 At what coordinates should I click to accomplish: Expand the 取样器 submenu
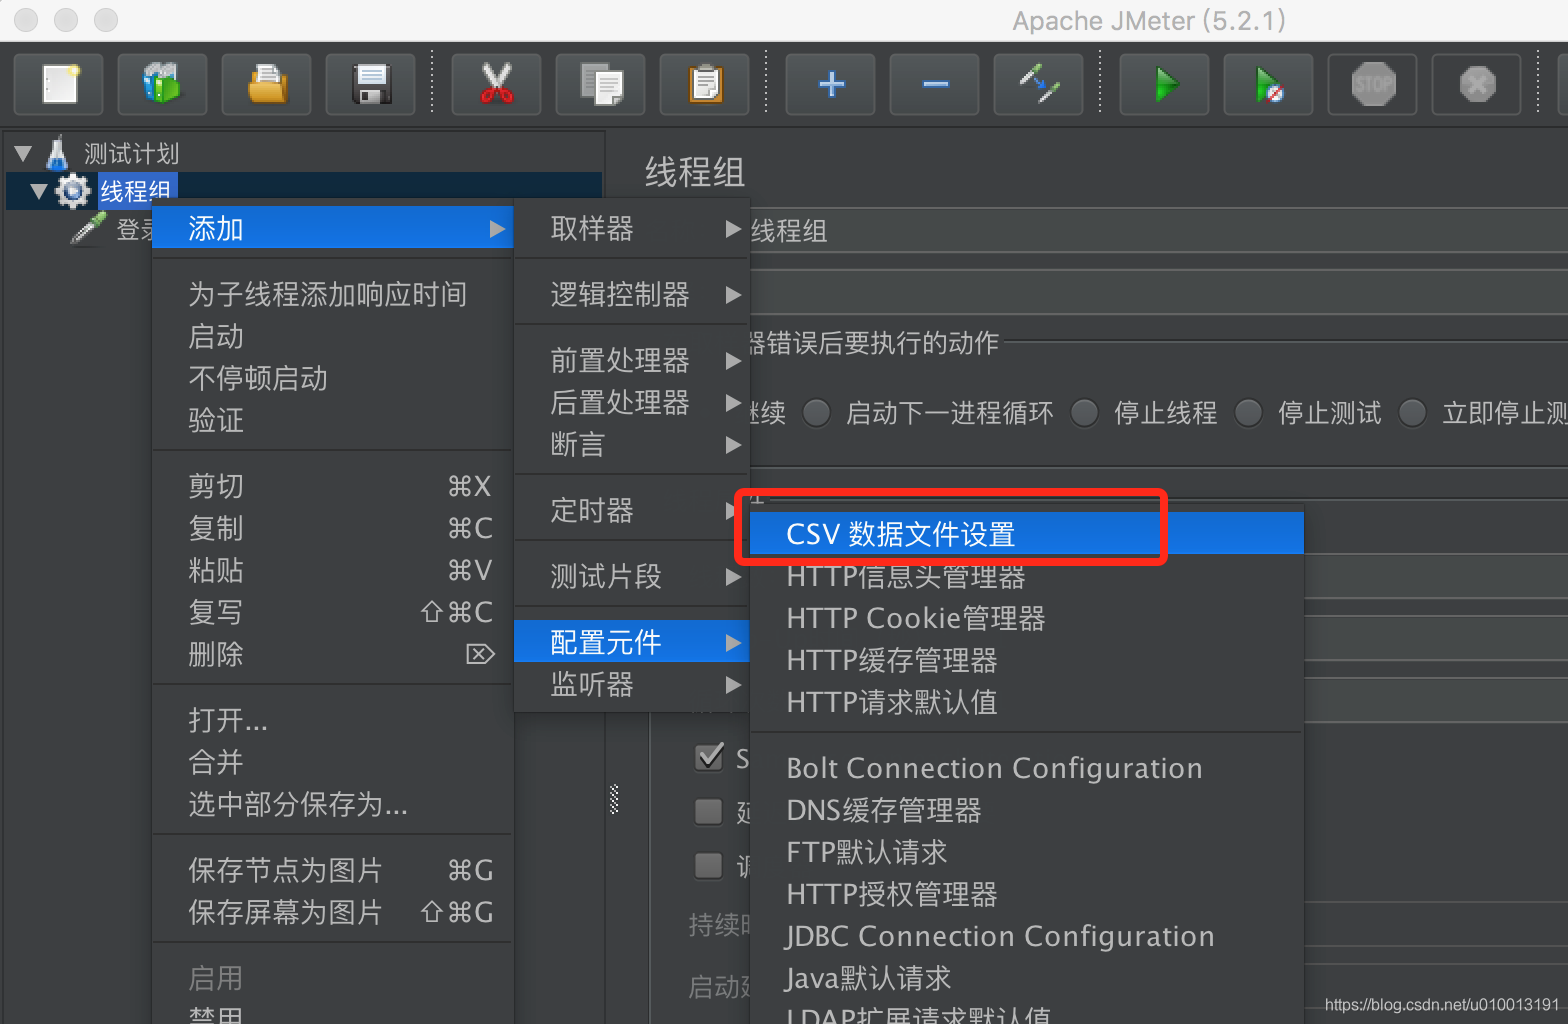[x=632, y=228]
